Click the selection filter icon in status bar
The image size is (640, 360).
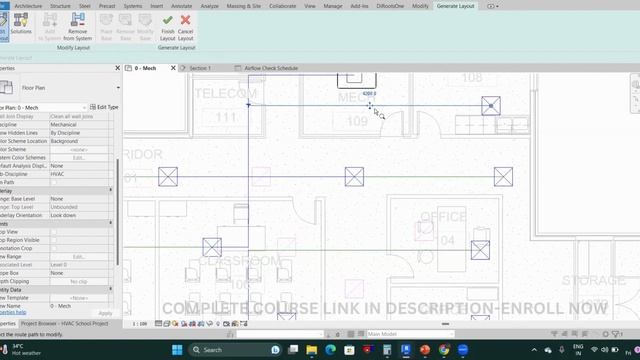point(617,334)
